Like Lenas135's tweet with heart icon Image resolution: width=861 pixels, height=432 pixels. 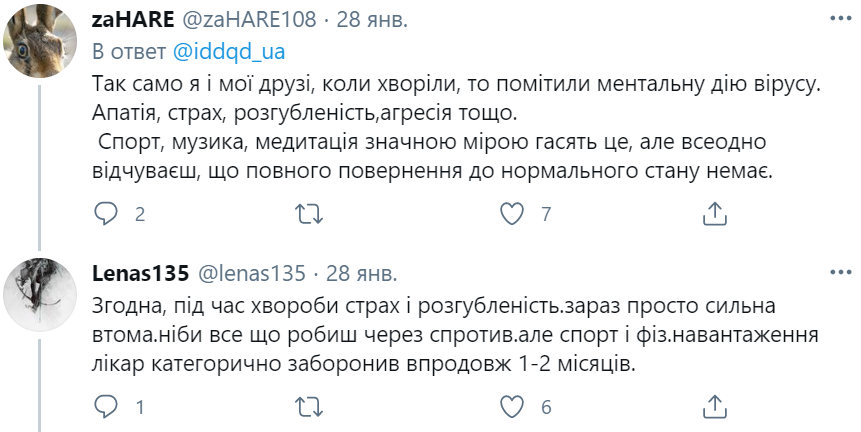point(512,406)
